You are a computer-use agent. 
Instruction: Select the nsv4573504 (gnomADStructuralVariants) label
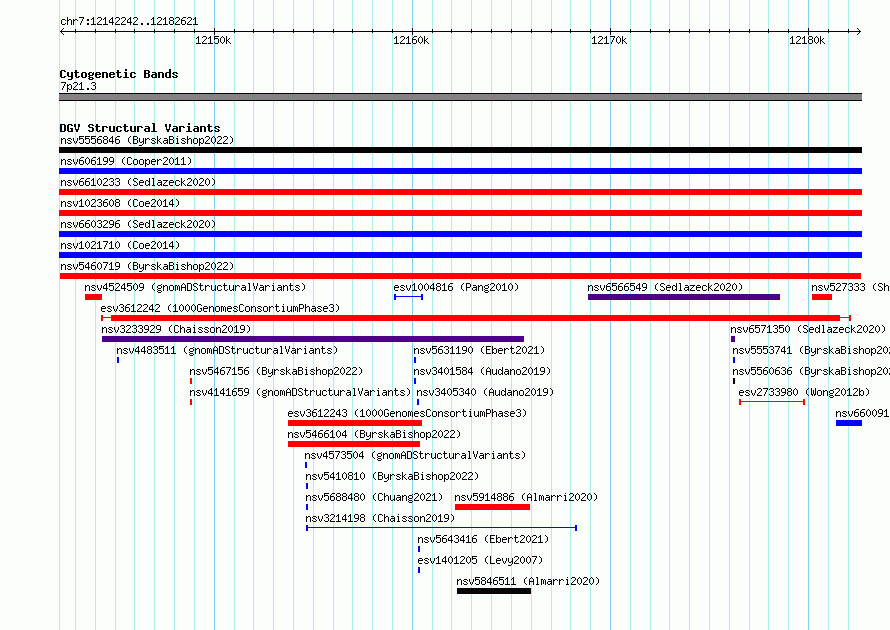pos(415,455)
